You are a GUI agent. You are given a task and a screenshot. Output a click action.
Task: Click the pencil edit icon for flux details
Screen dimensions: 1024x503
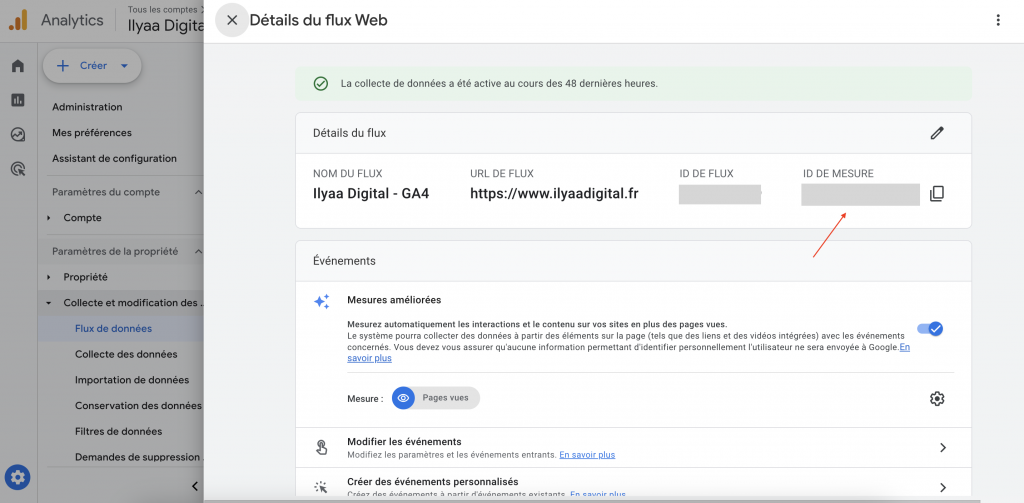click(936, 133)
